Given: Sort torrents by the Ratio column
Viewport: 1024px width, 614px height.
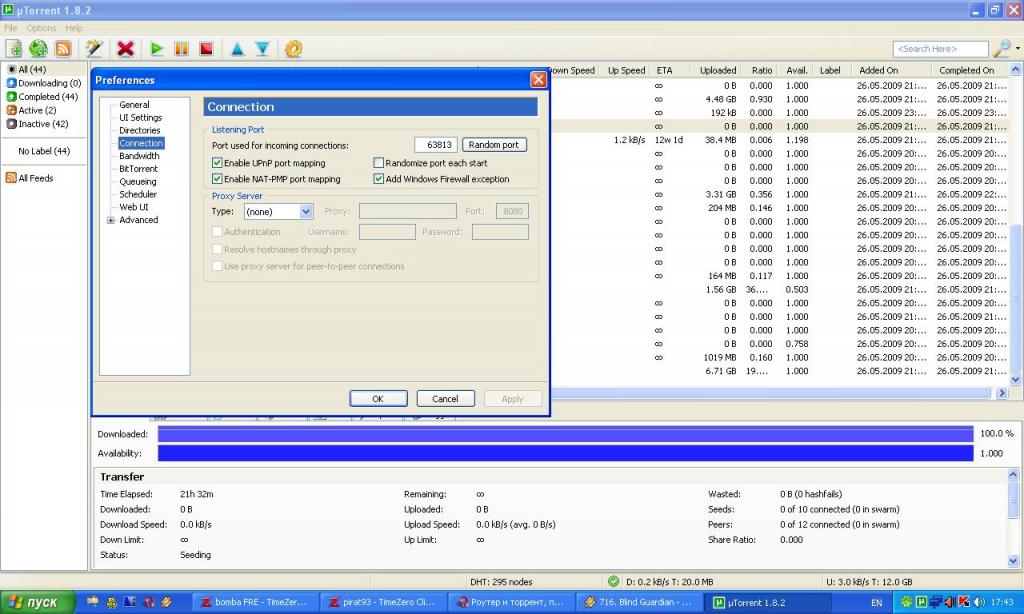Looking at the screenshot, I should click(x=761, y=71).
